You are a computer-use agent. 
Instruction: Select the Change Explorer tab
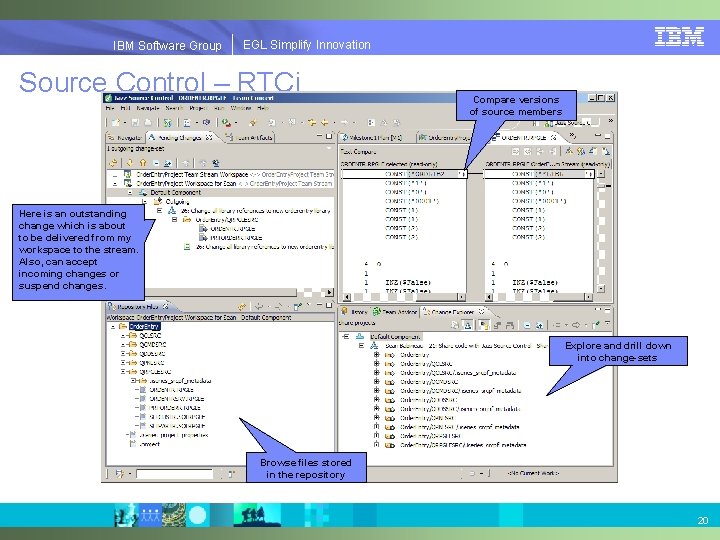pos(454,312)
